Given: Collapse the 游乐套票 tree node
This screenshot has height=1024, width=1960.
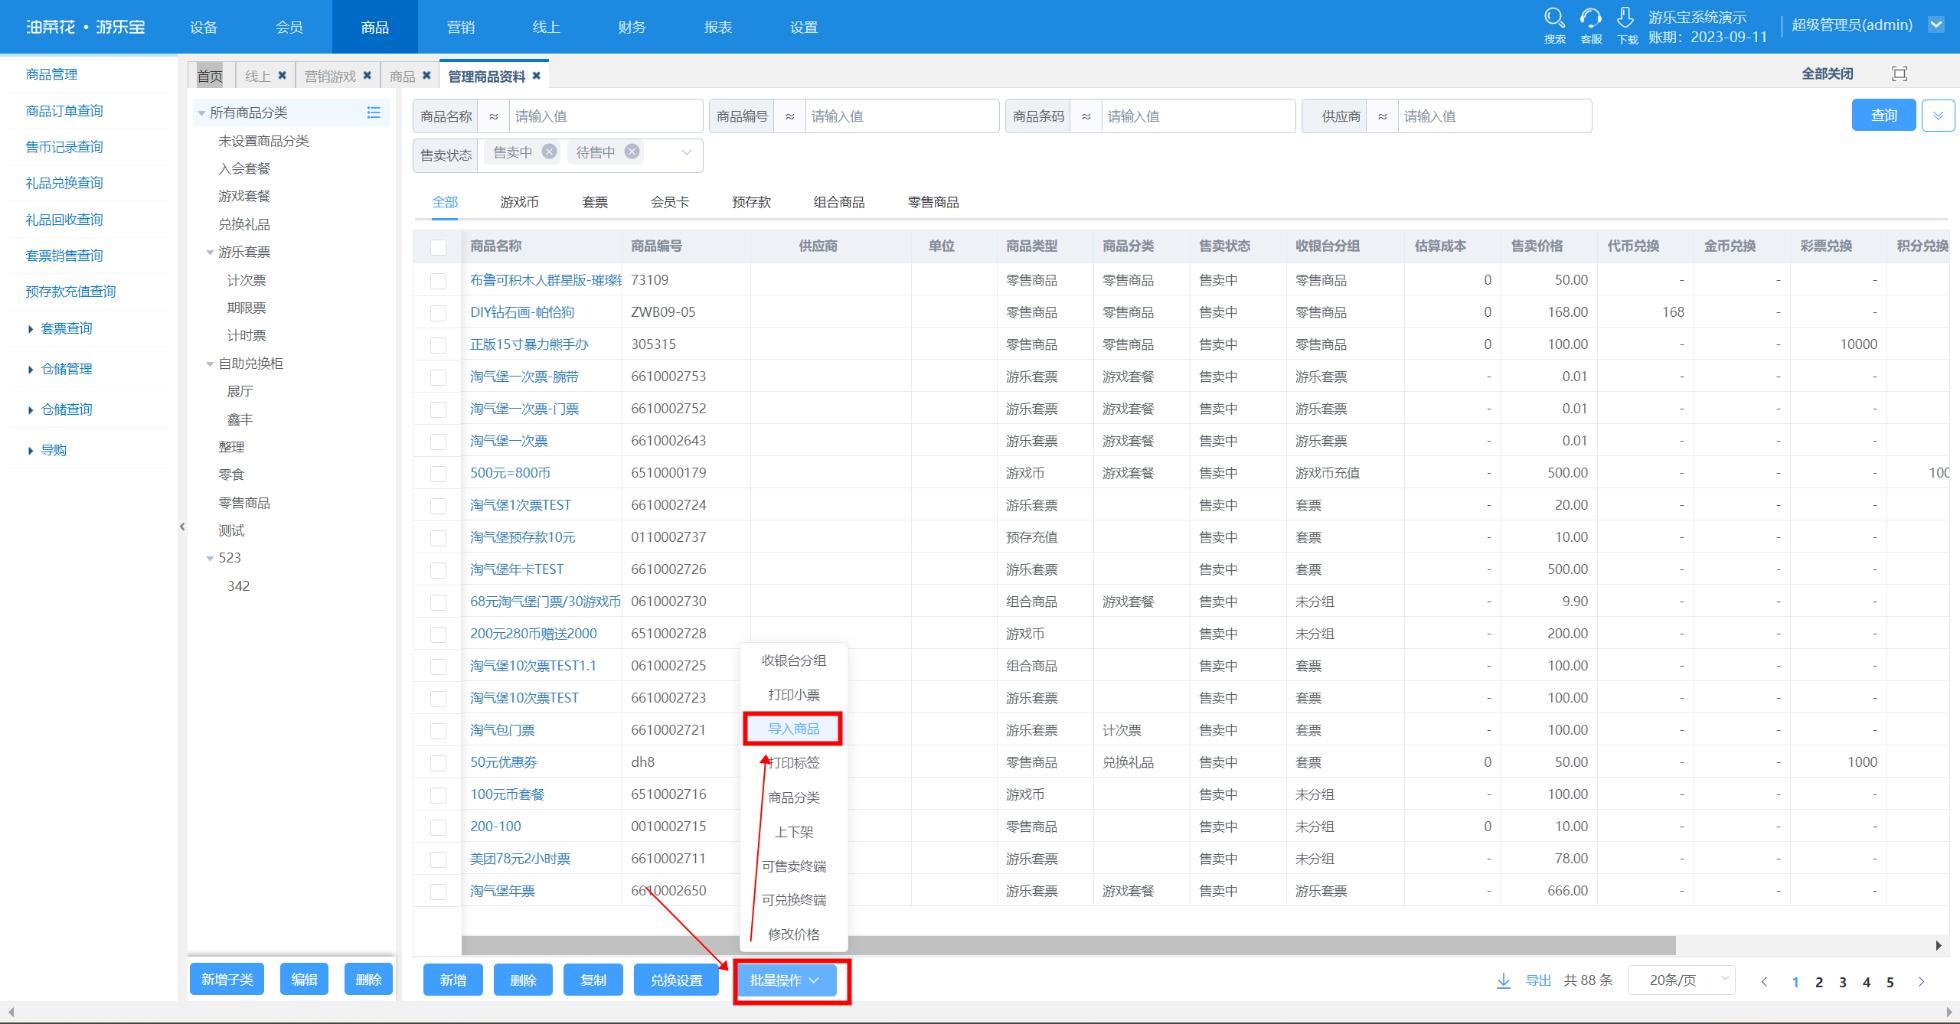Looking at the screenshot, I should tap(210, 252).
